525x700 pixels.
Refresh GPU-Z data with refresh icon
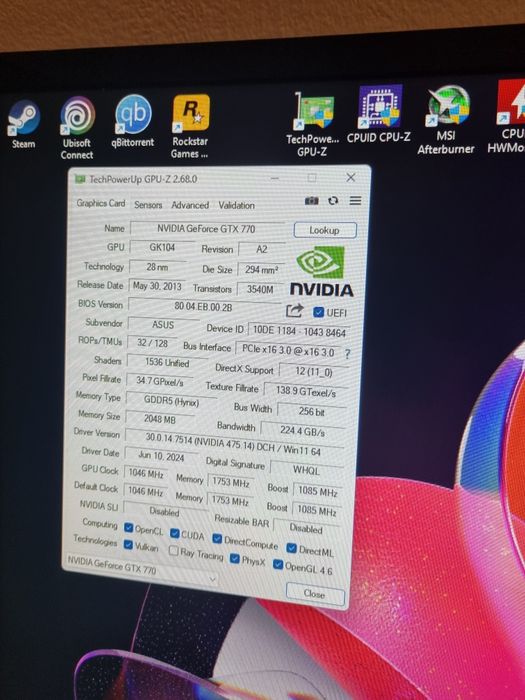point(333,200)
